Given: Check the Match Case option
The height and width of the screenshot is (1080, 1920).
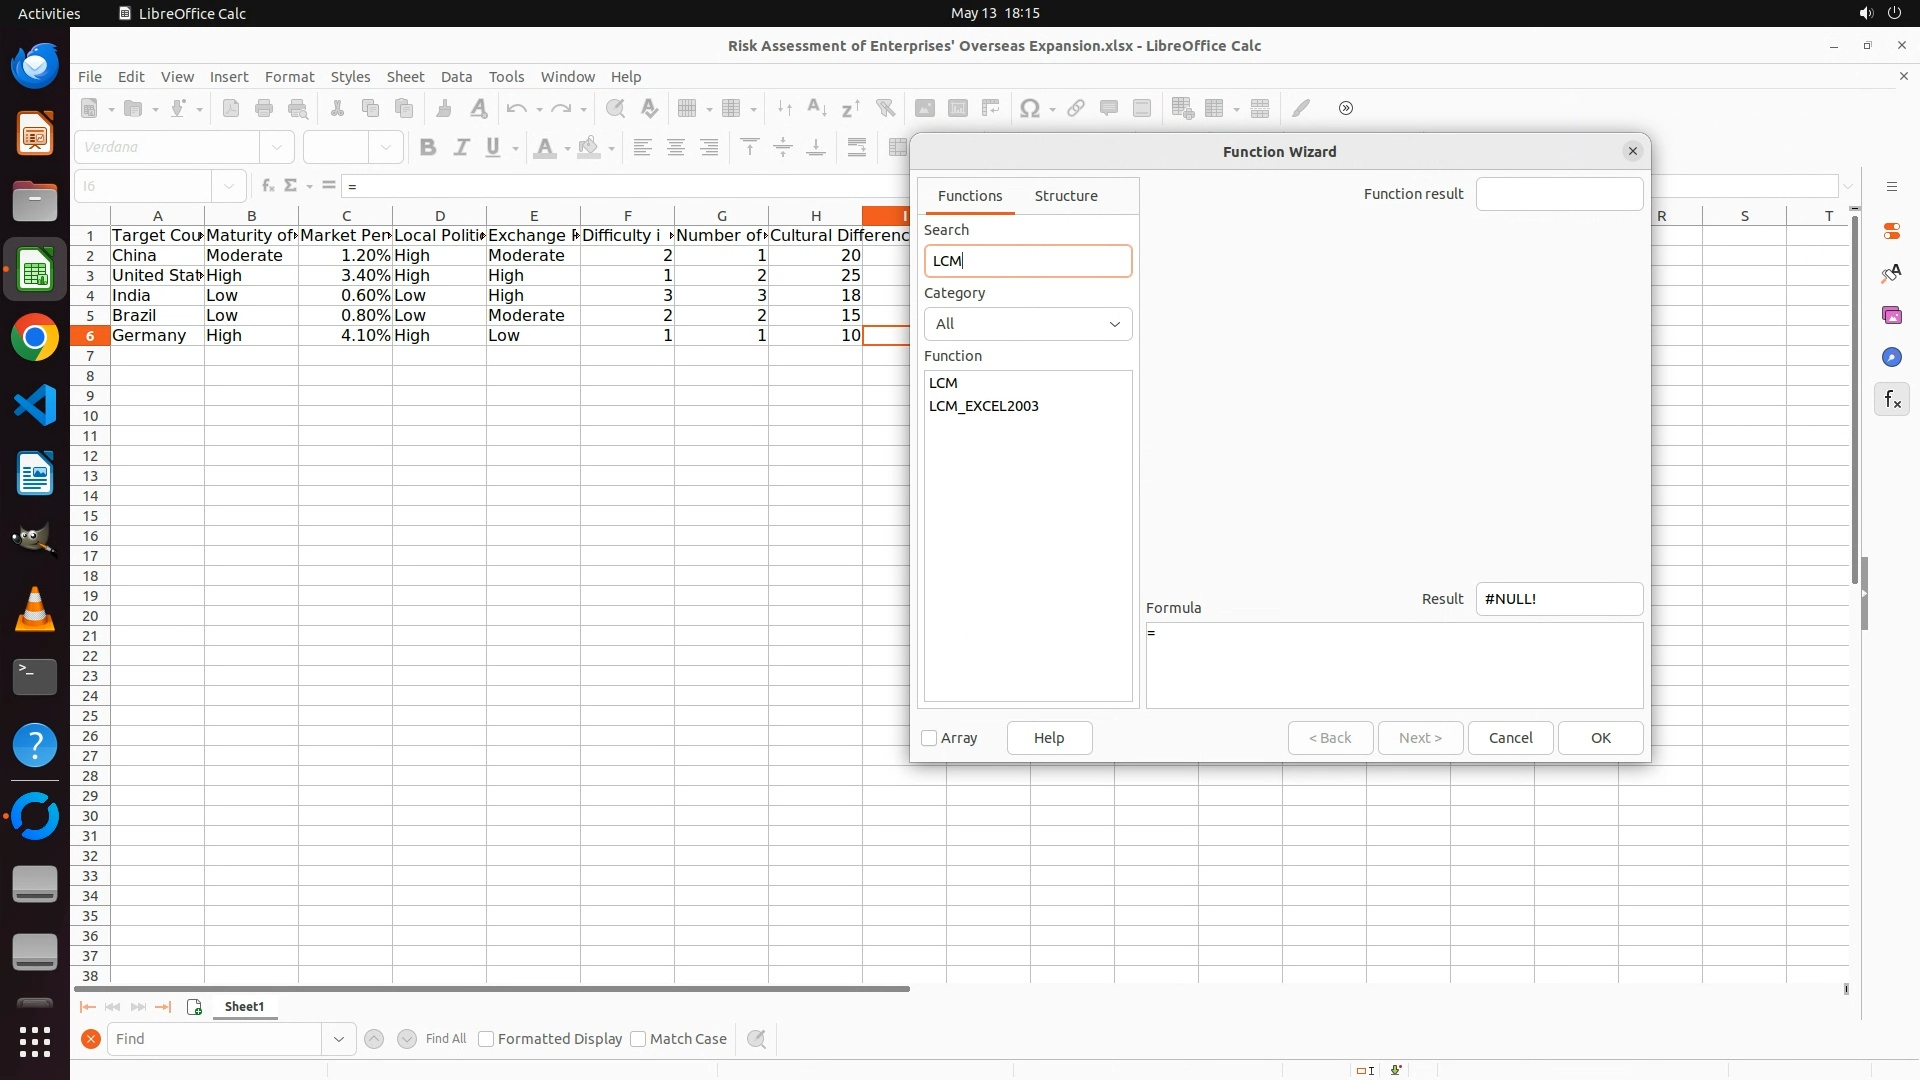Looking at the screenshot, I should click(638, 1039).
